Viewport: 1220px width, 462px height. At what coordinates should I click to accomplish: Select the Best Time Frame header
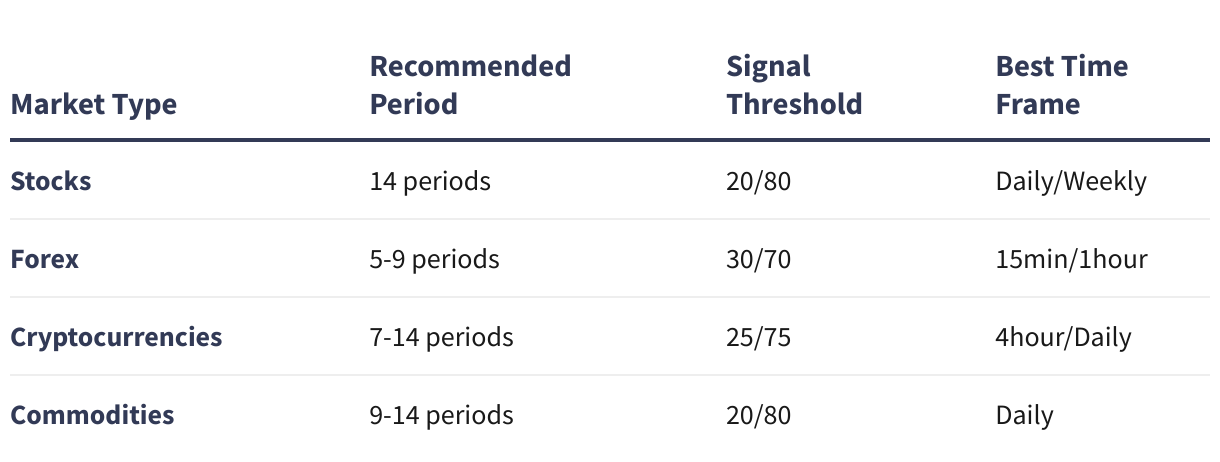1062,85
